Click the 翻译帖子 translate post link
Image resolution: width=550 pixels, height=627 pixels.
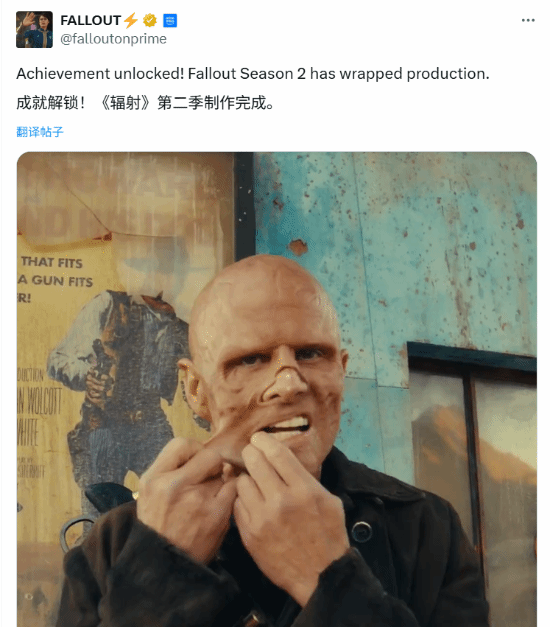click(40, 132)
